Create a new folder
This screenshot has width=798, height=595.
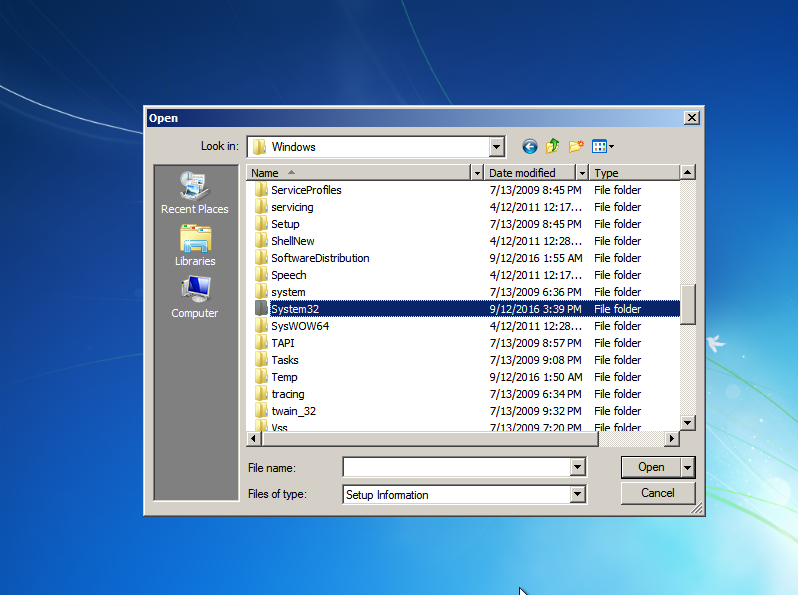coord(576,147)
